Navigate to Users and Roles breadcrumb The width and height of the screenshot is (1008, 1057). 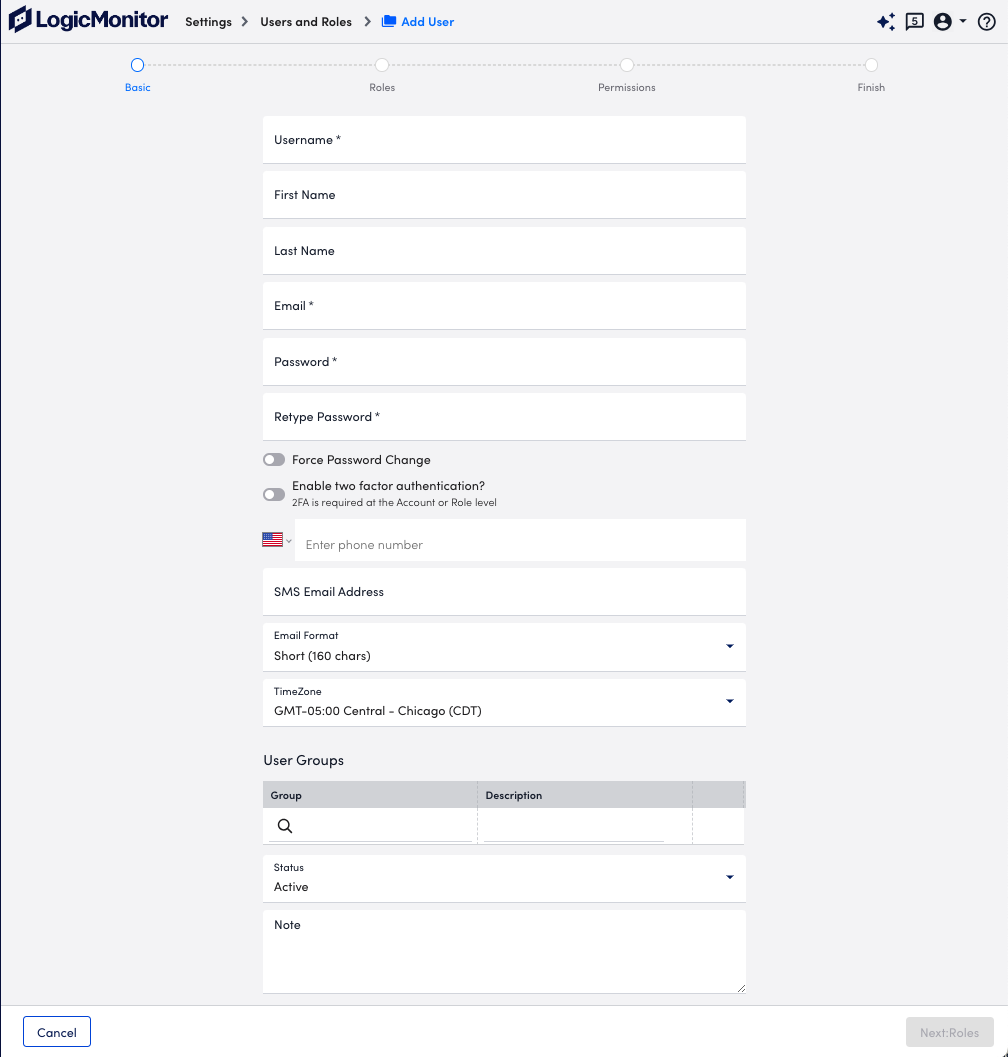coord(306,21)
